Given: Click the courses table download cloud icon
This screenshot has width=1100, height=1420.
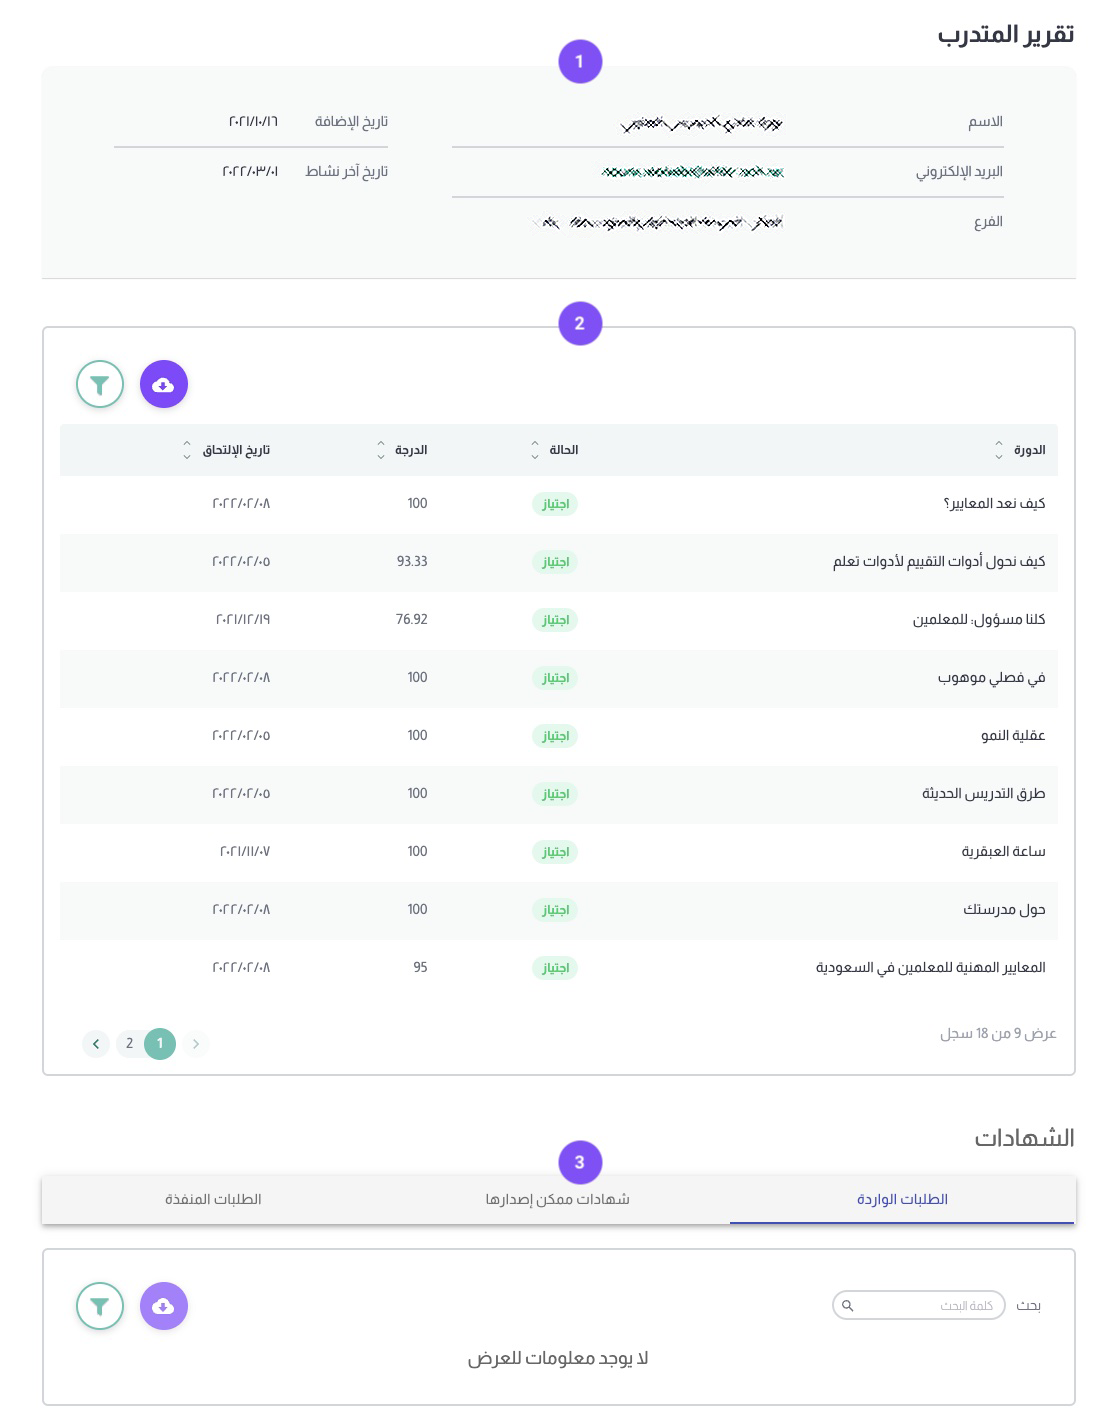Looking at the screenshot, I should pos(164,384).
